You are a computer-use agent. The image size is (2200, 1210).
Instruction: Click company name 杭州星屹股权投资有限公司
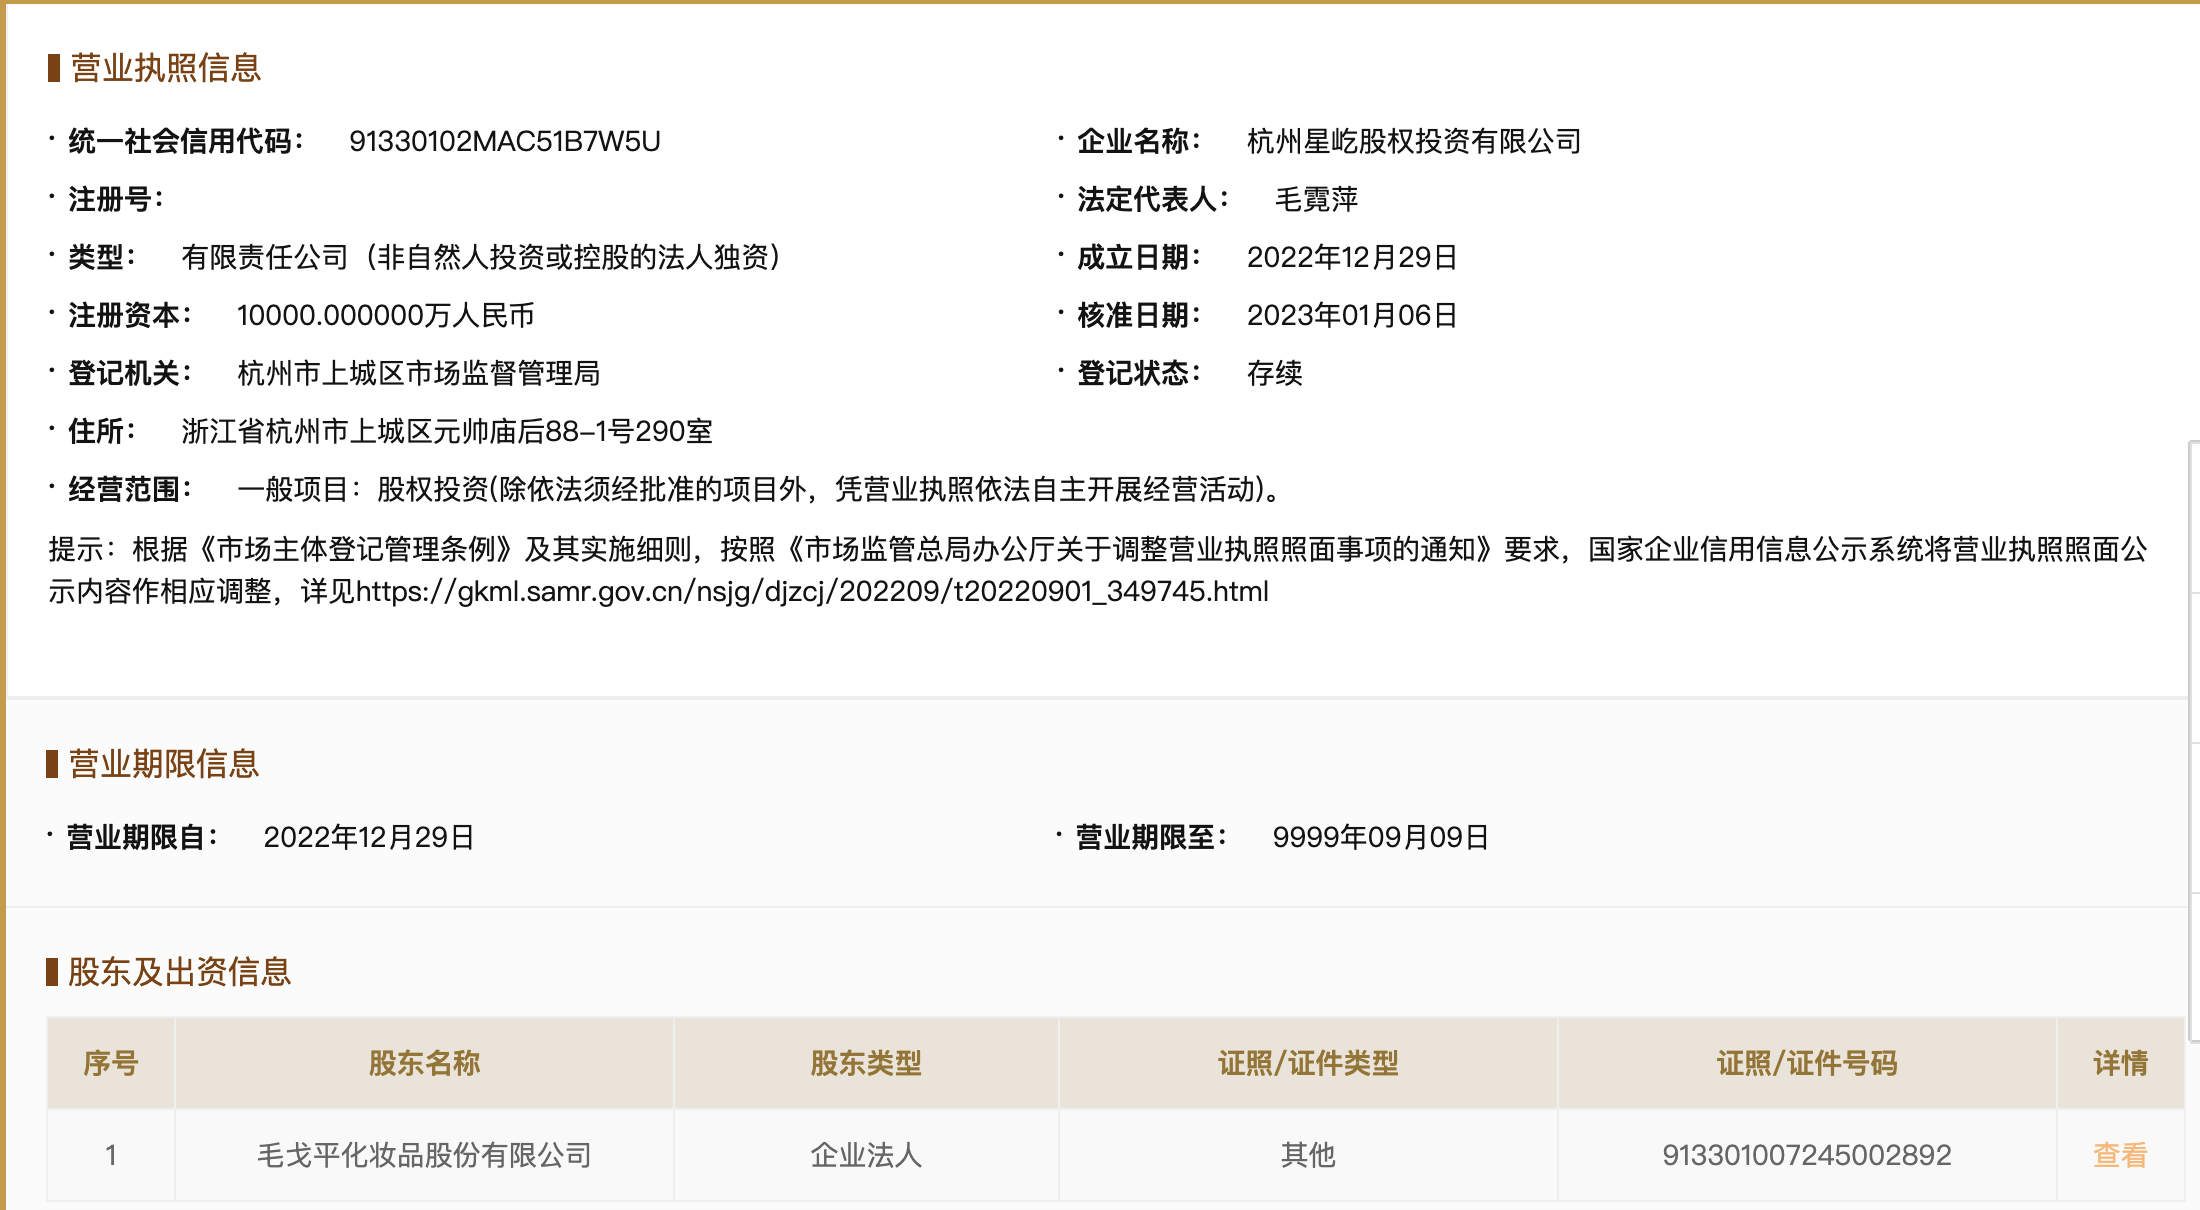click(1413, 141)
